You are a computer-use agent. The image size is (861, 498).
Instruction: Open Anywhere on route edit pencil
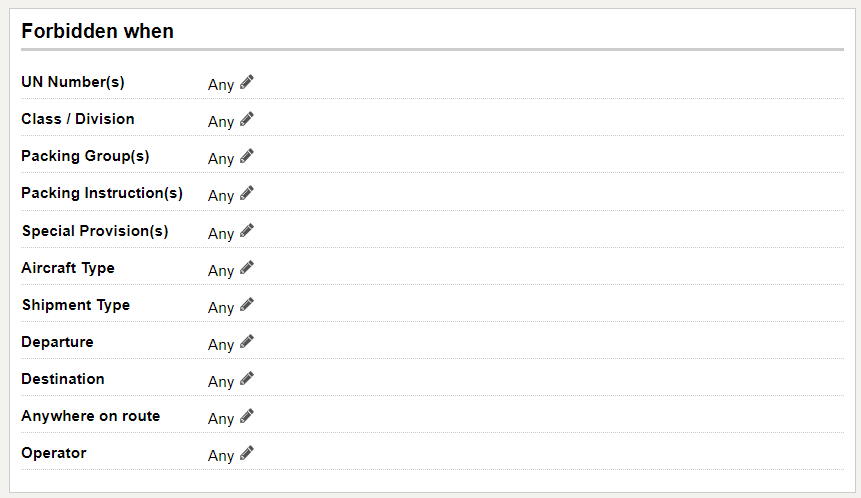pos(247,416)
